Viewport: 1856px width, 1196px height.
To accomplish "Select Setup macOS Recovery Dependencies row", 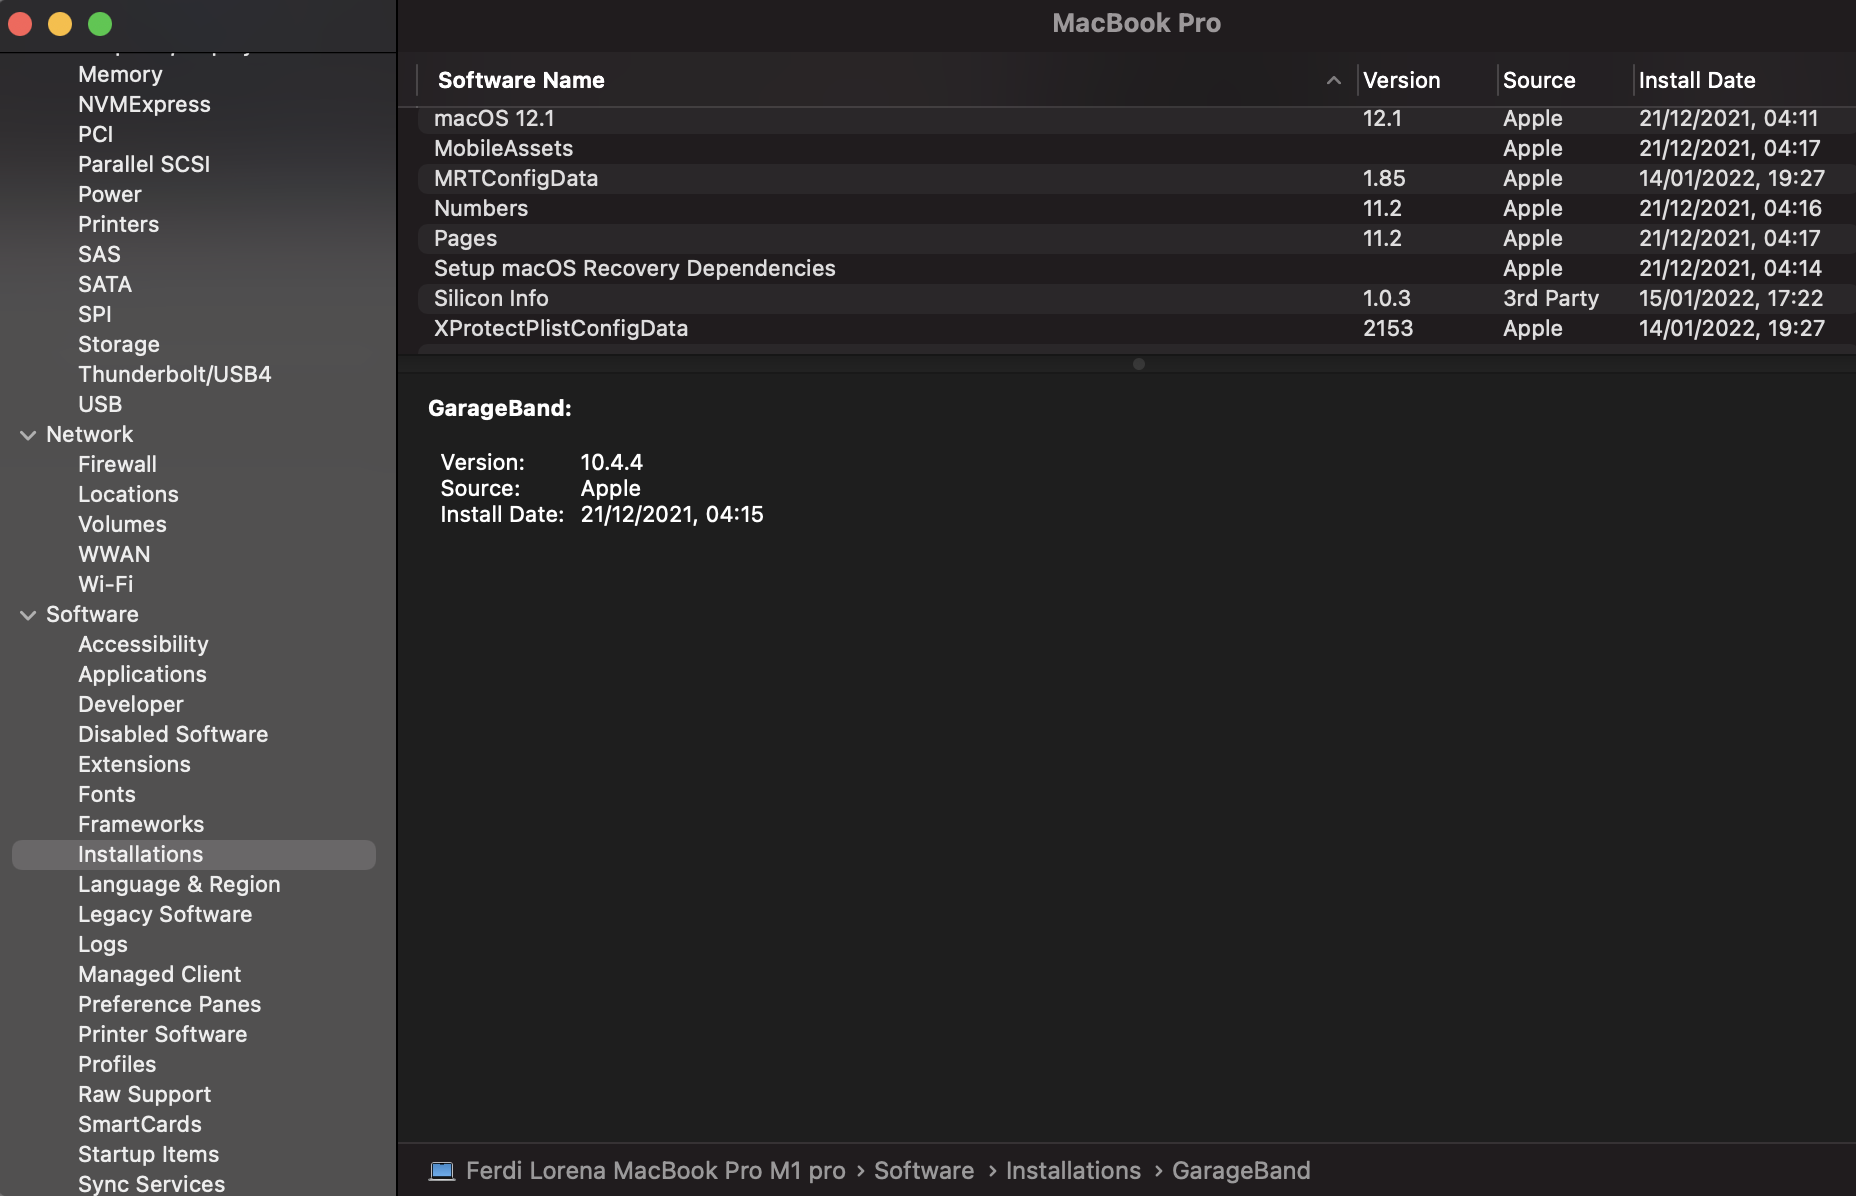I will point(1137,269).
